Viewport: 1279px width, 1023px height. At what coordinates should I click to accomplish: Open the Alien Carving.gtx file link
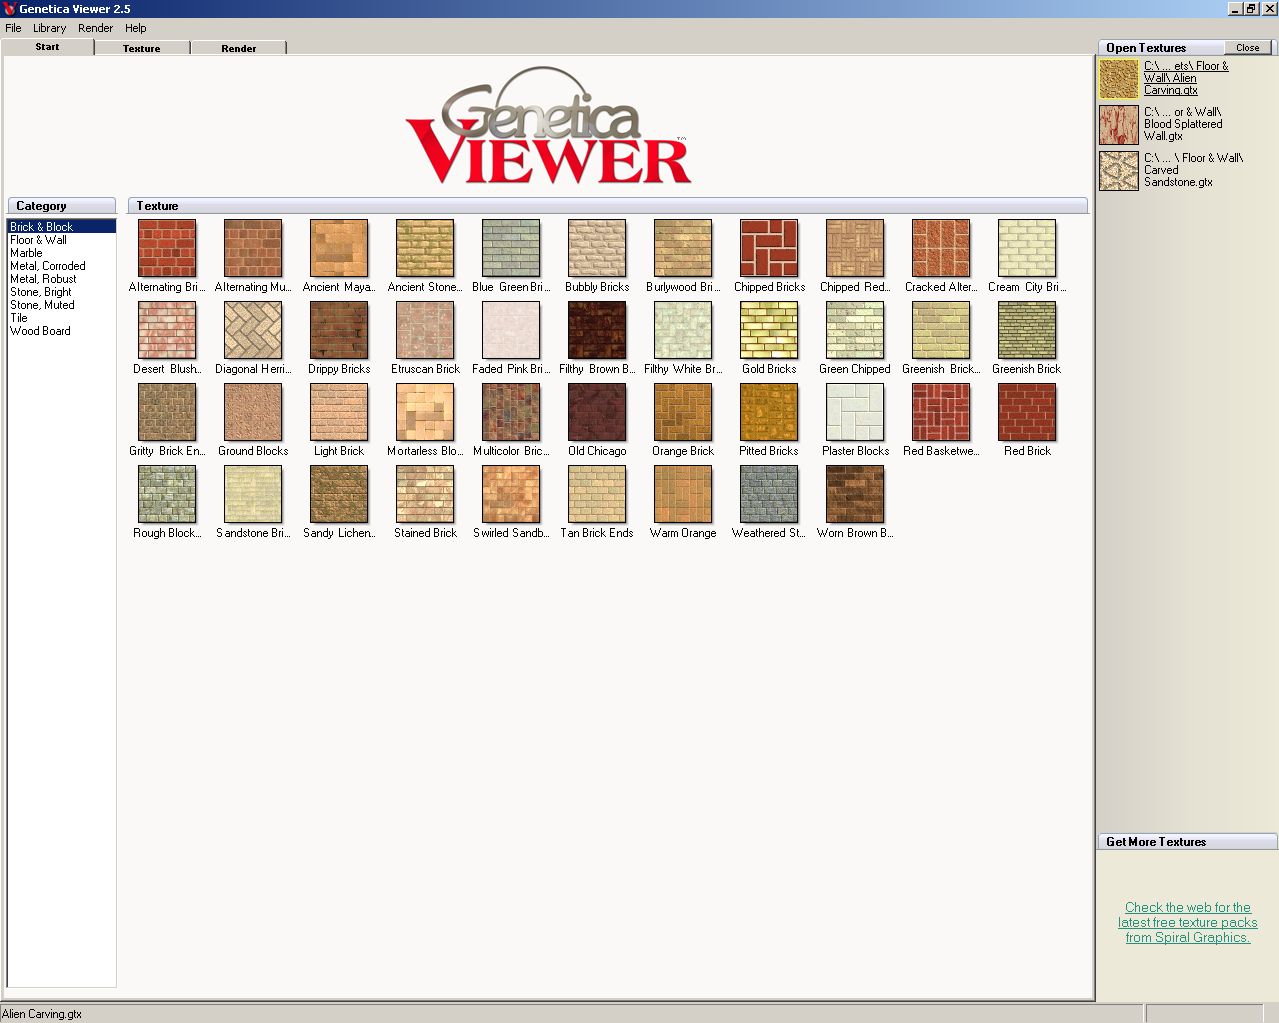click(1186, 78)
